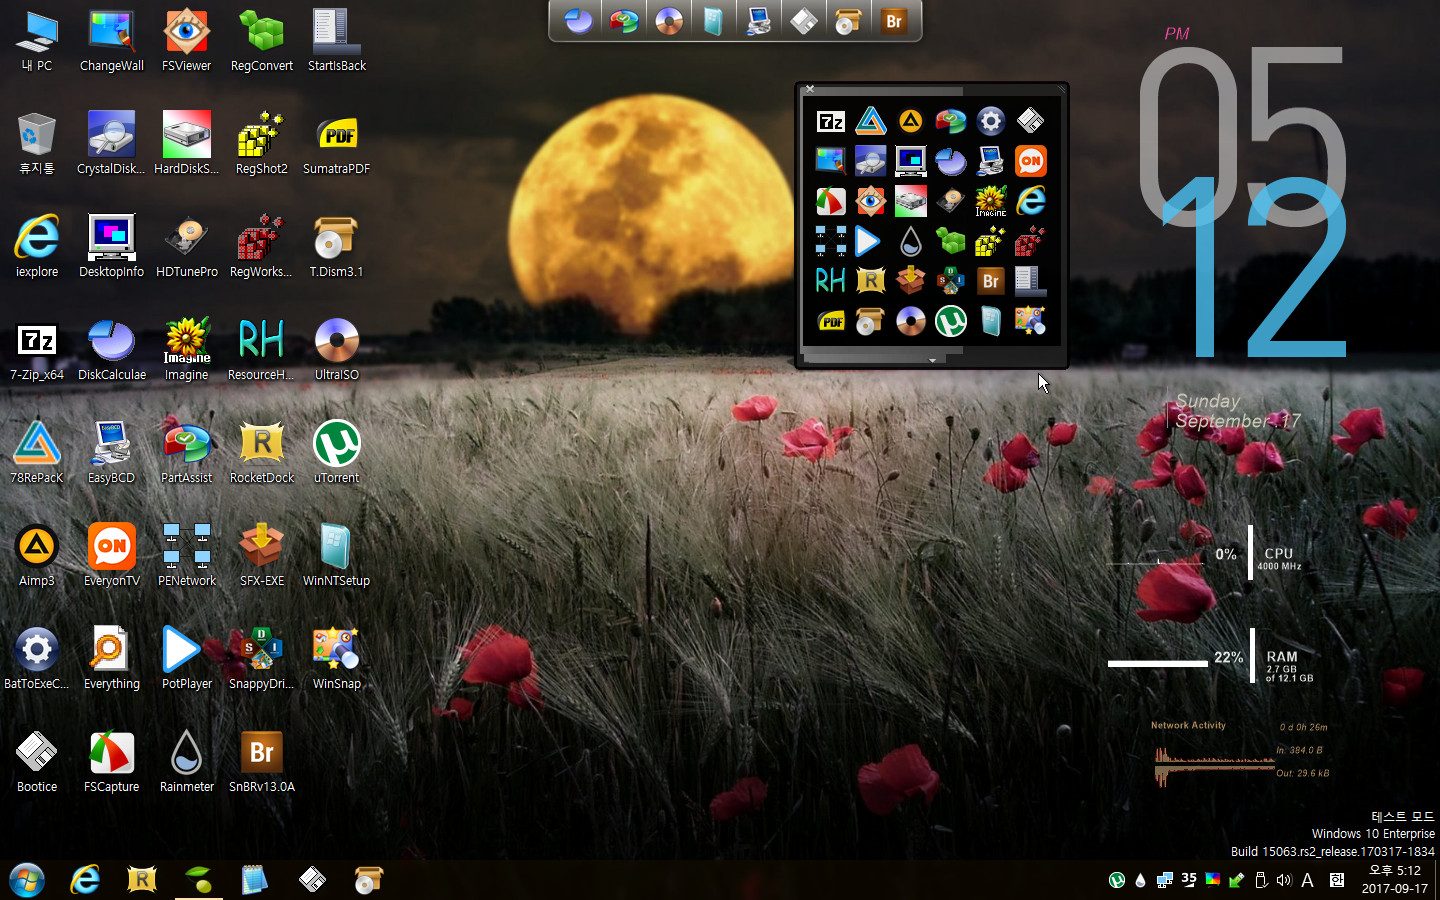Open the RocketDock desktop shortcut
Image resolution: width=1440 pixels, height=900 pixels.
tap(262, 453)
